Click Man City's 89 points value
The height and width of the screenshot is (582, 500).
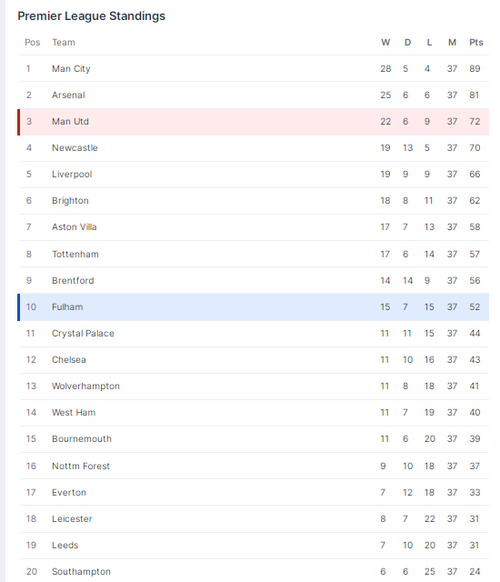pos(474,69)
